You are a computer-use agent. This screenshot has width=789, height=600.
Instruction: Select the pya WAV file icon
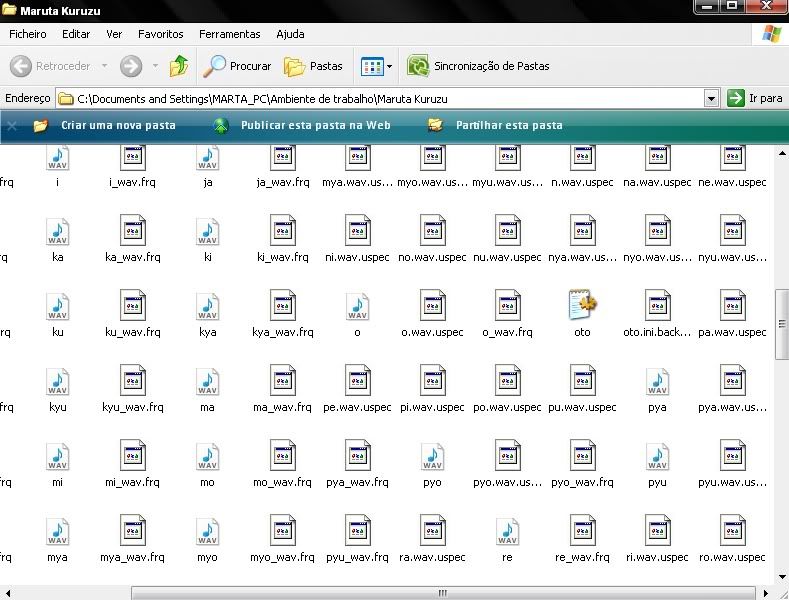pyautogui.click(x=657, y=381)
